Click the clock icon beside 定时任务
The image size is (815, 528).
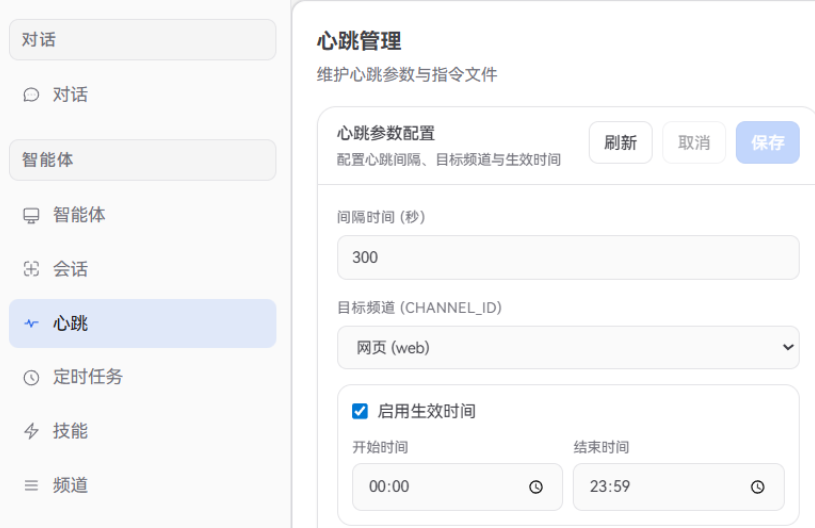pos(31,377)
